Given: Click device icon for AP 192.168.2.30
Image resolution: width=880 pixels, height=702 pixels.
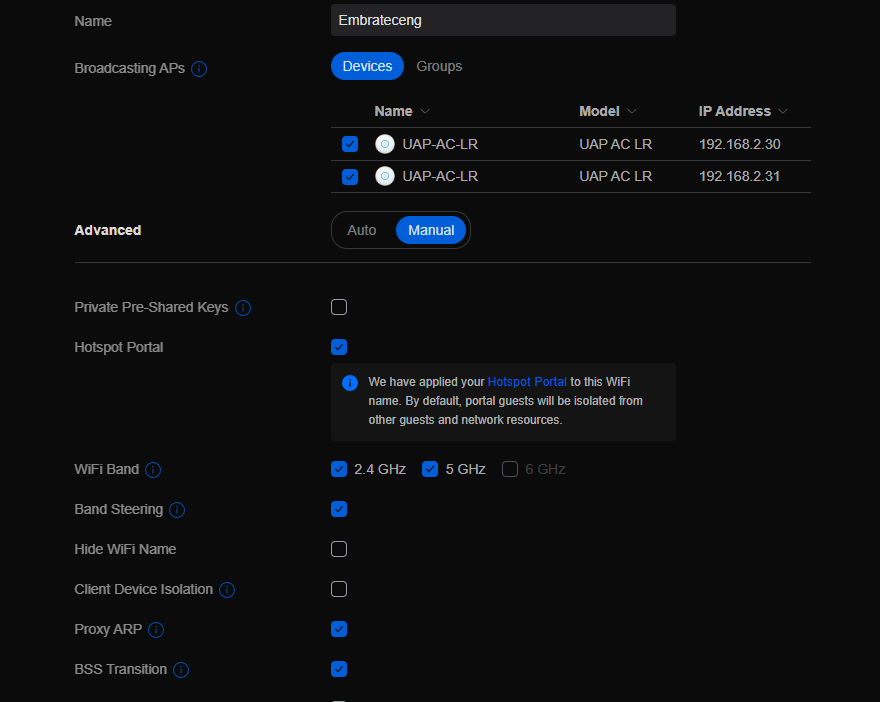Looking at the screenshot, I should tap(385, 144).
